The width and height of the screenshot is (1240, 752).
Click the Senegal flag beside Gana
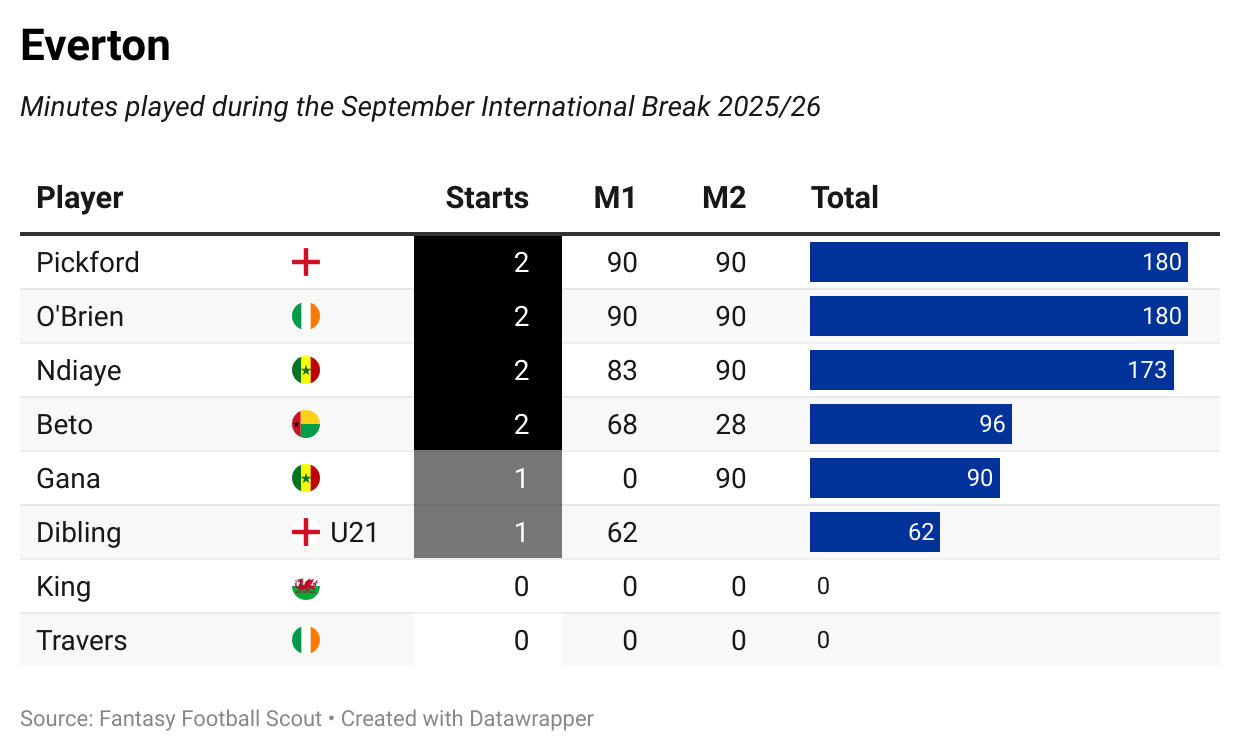(x=305, y=479)
